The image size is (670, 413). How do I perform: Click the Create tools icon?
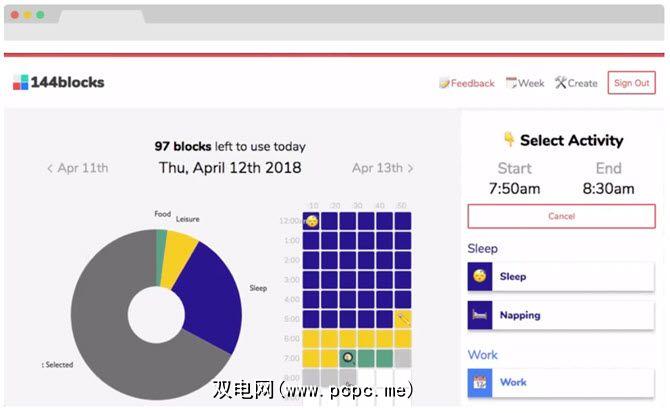click(x=560, y=82)
